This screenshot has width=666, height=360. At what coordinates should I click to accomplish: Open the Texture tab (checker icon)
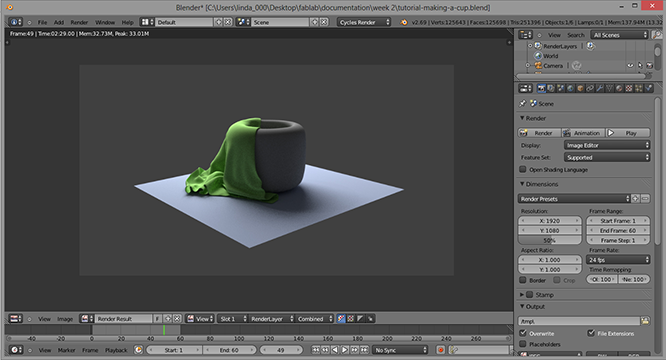click(629, 88)
